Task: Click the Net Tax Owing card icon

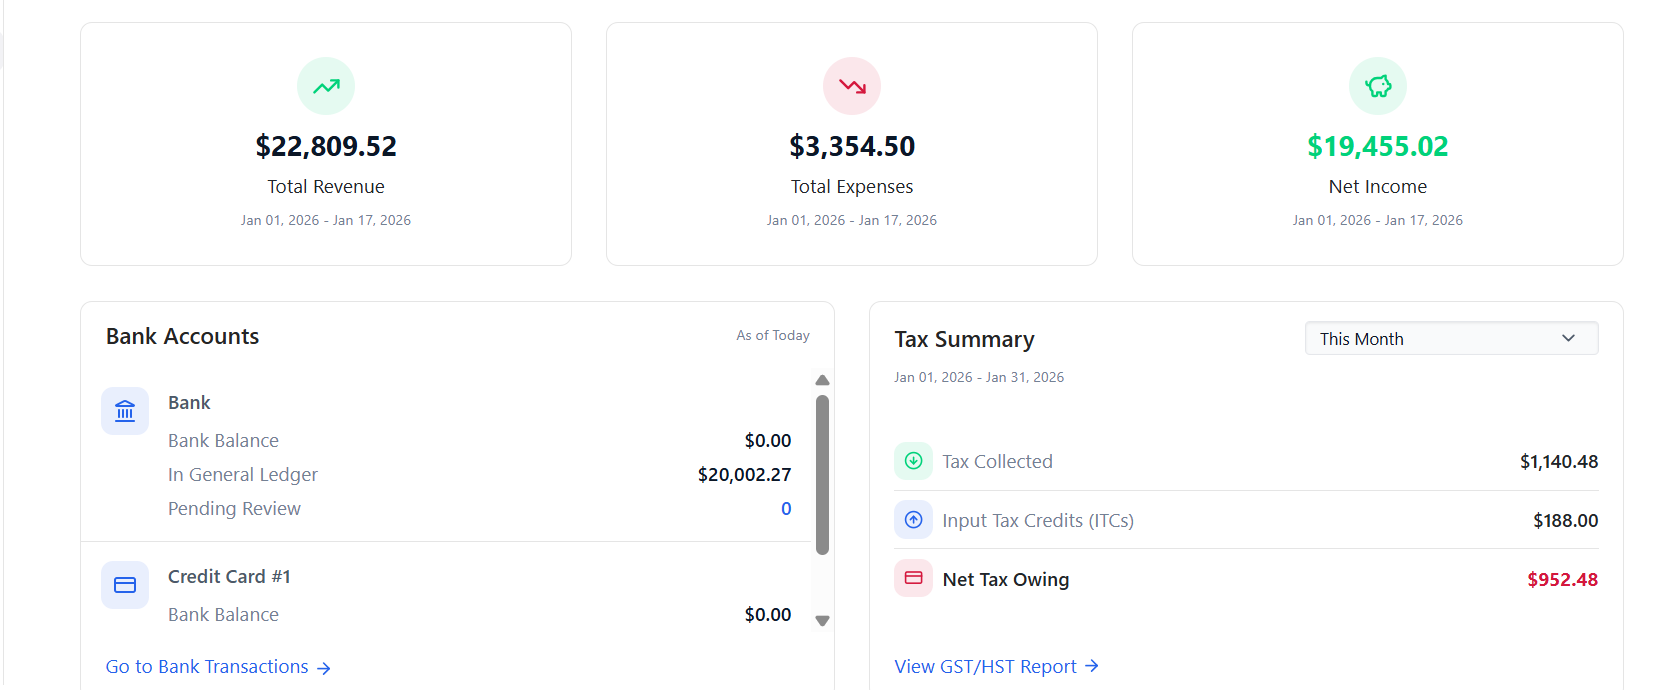Action: 913,578
